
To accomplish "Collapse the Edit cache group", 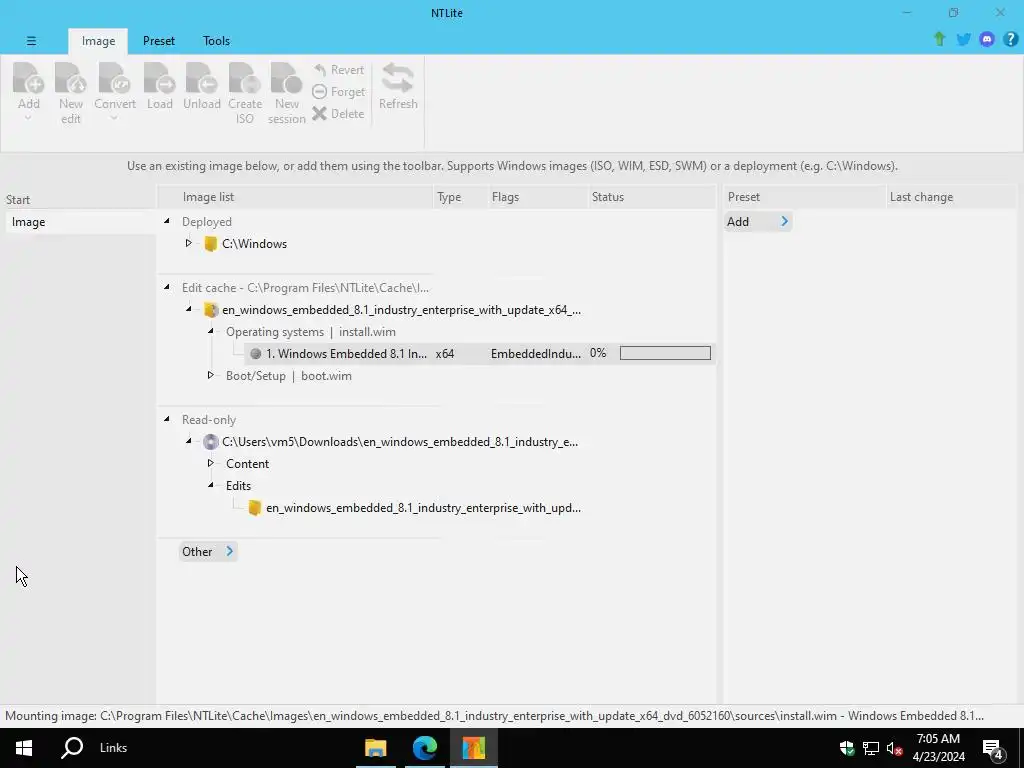I will [167, 287].
